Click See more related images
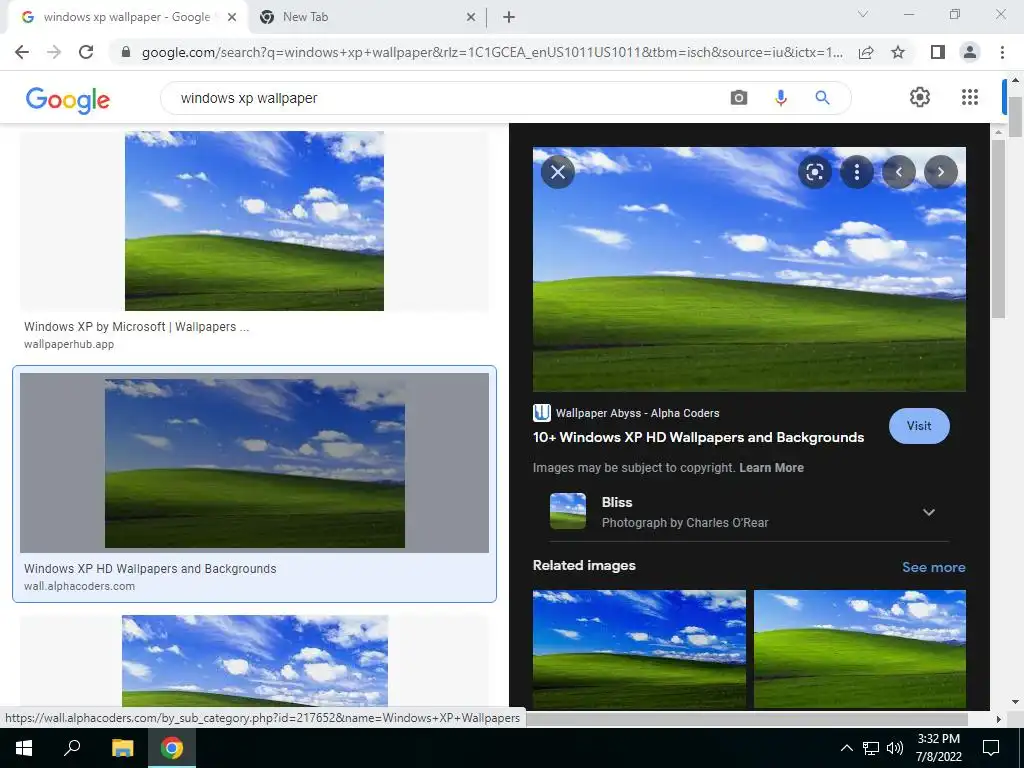Screen dimensions: 1024x768 tap(933, 568)
